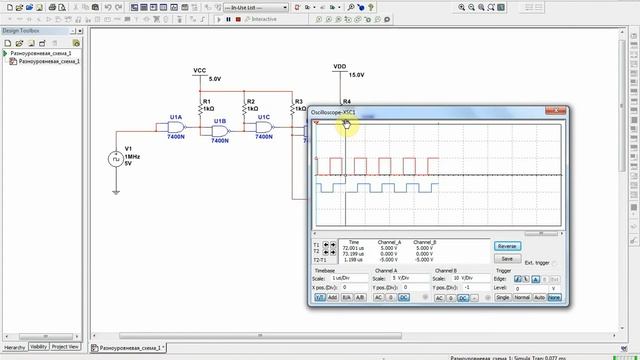Expand the top-level design tree node
This screenshot has width=640, height=360.
pos(5,53)
